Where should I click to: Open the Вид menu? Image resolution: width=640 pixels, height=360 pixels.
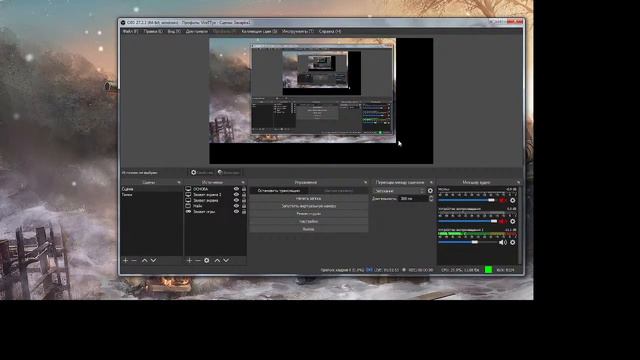click(x=174, y=31)
